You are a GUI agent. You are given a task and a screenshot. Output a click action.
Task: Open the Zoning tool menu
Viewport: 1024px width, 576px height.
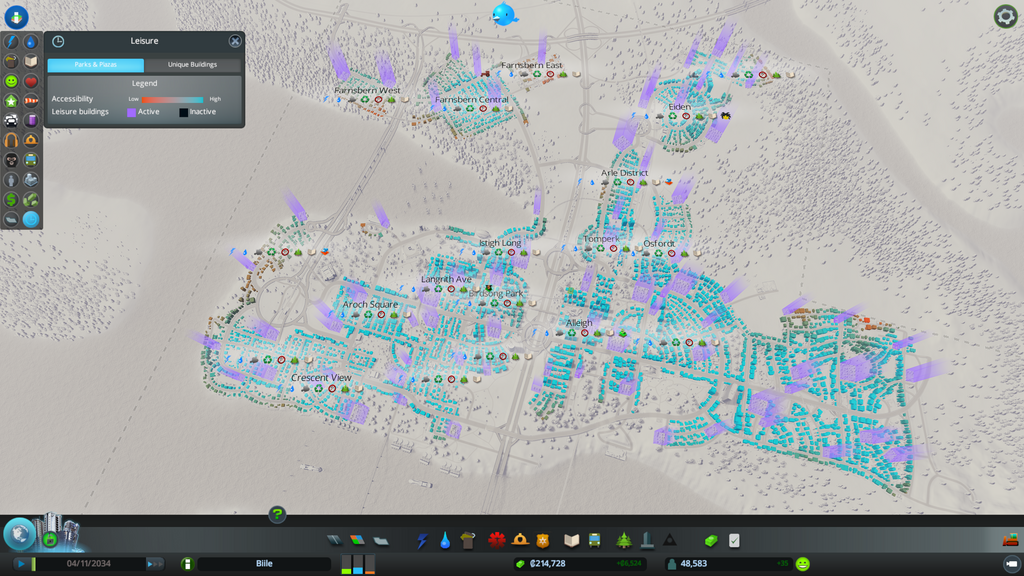pos(357,540)
